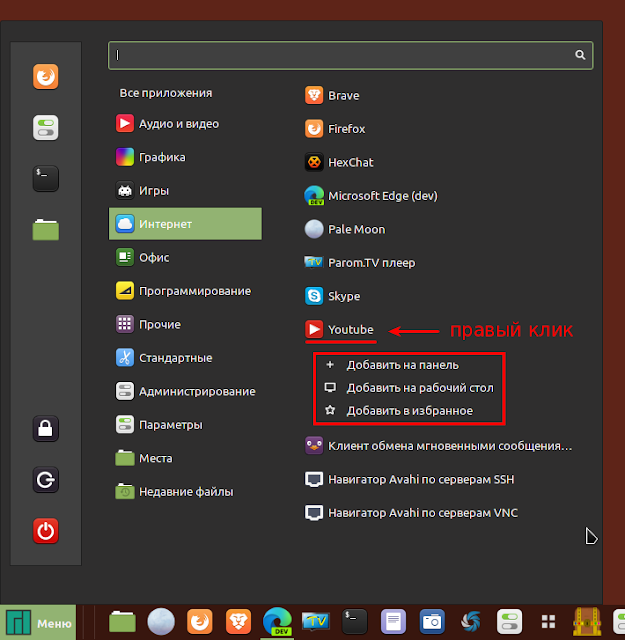Select the "Прочие" category
This screenshot has height=640, width=625.
[185, 324]
